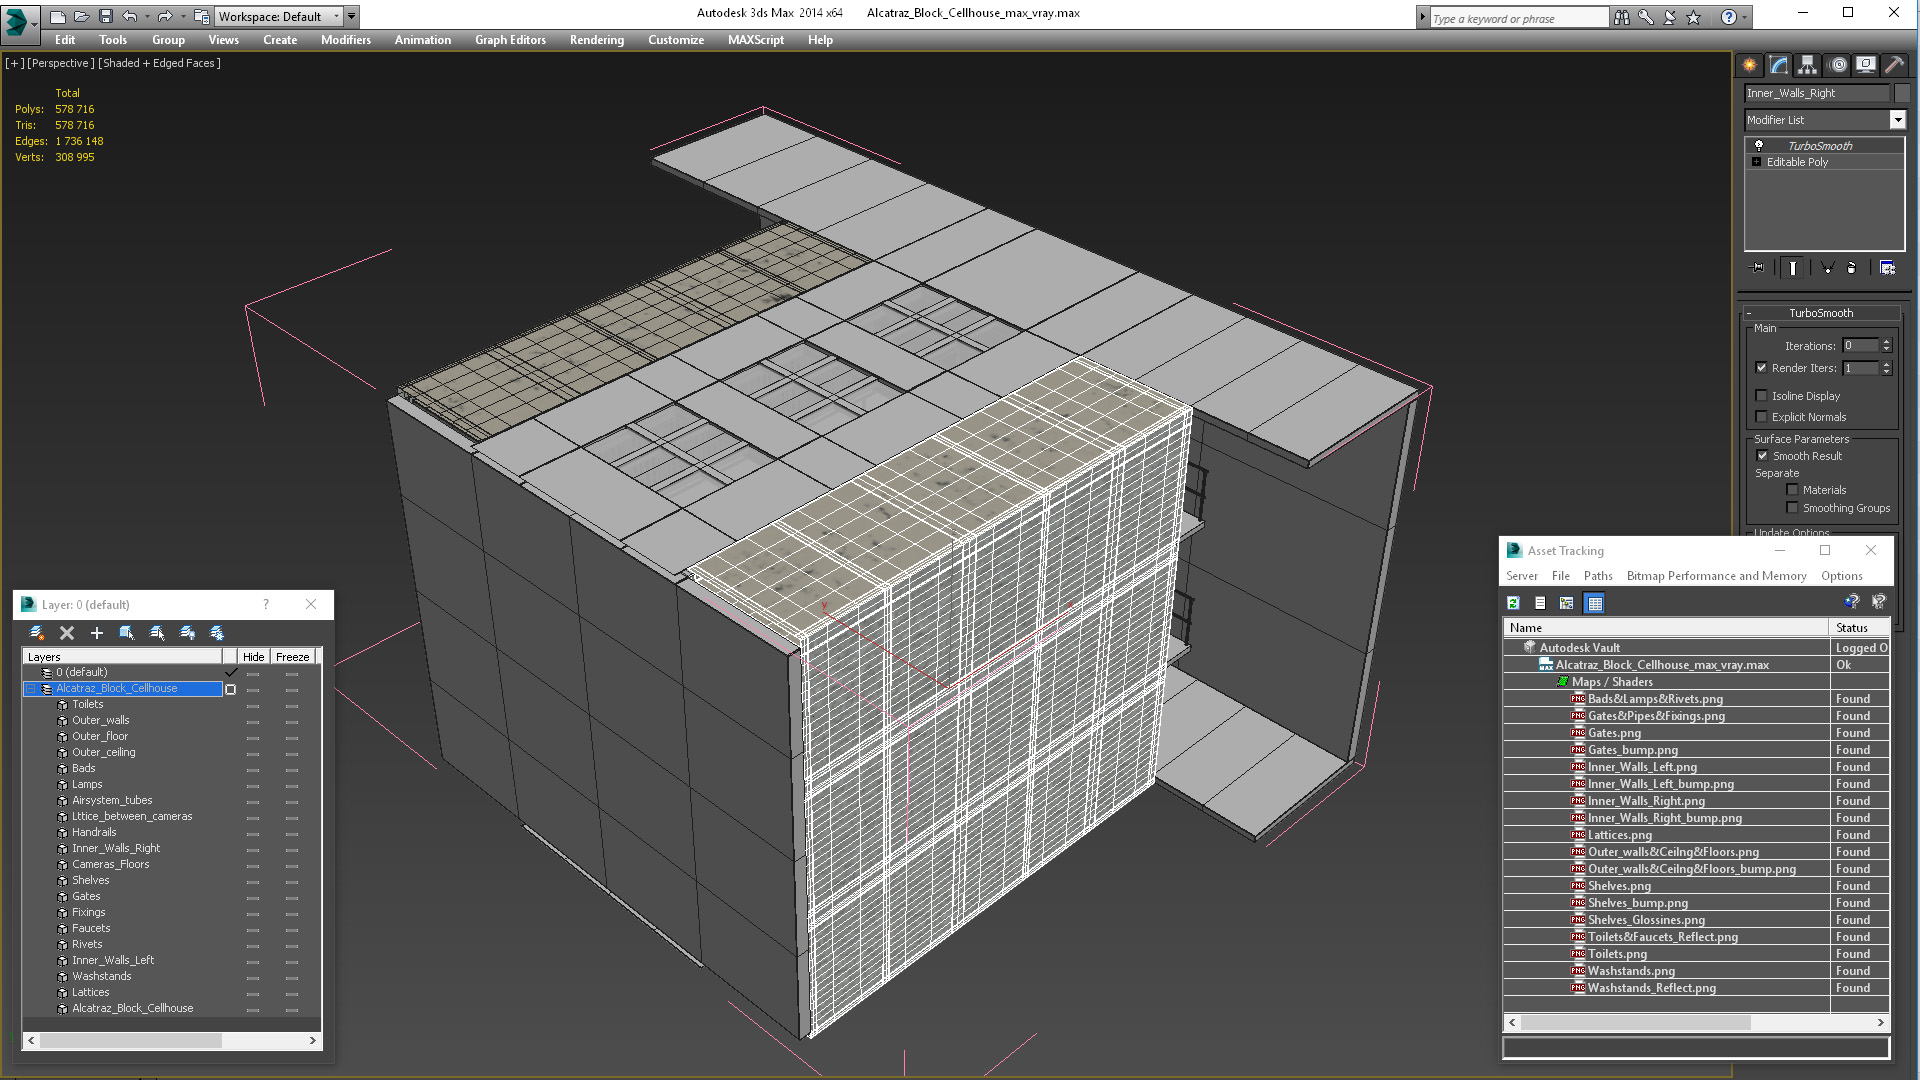Click Status Log icon in Asset Tracking
1920x1080 pixels.
[1541, 603]
